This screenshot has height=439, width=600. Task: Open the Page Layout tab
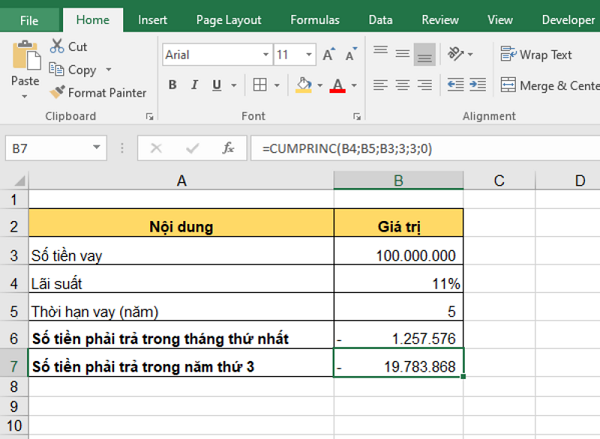click(x=228, y=19)
